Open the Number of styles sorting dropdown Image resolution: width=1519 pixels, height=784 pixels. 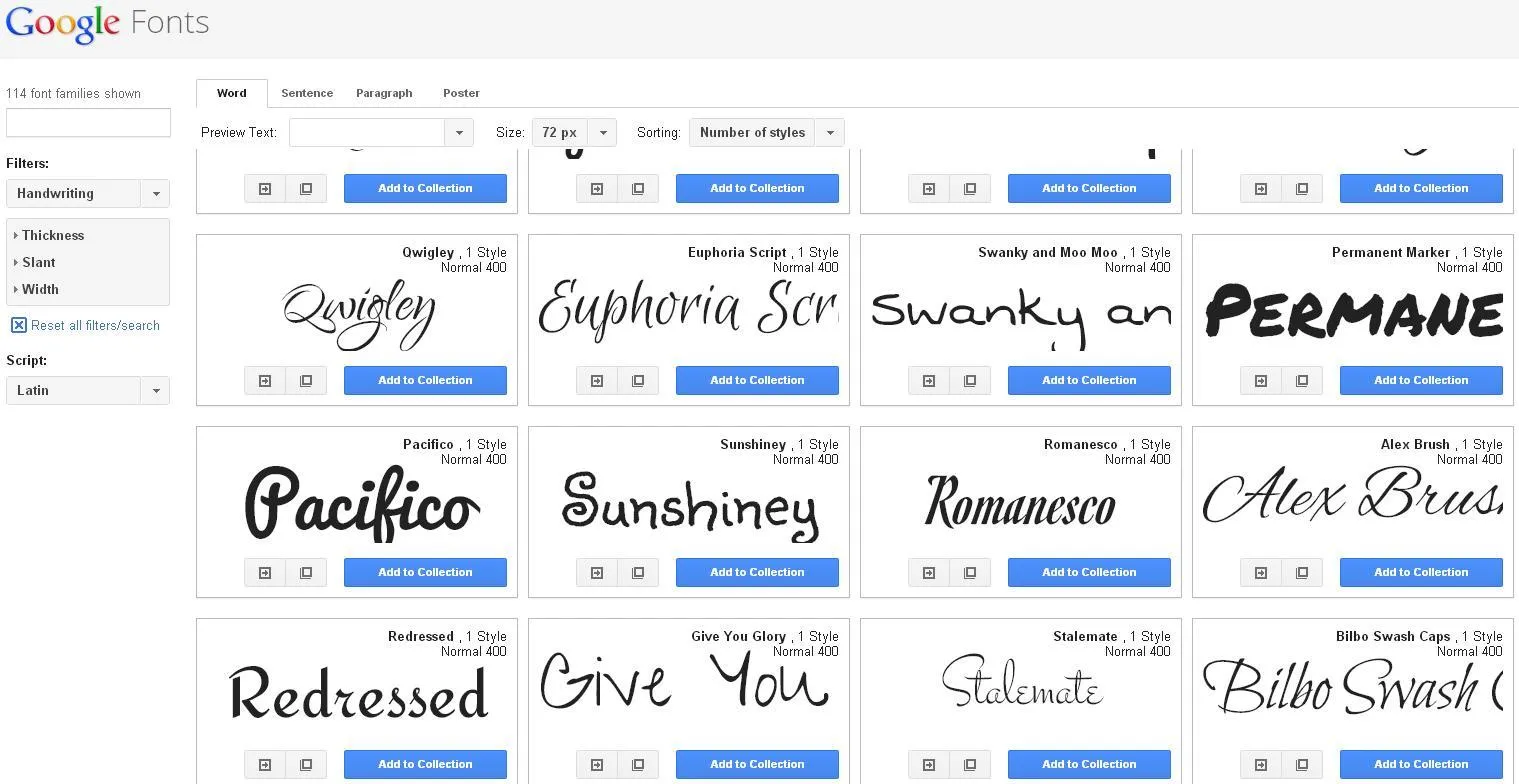(766, 132)
